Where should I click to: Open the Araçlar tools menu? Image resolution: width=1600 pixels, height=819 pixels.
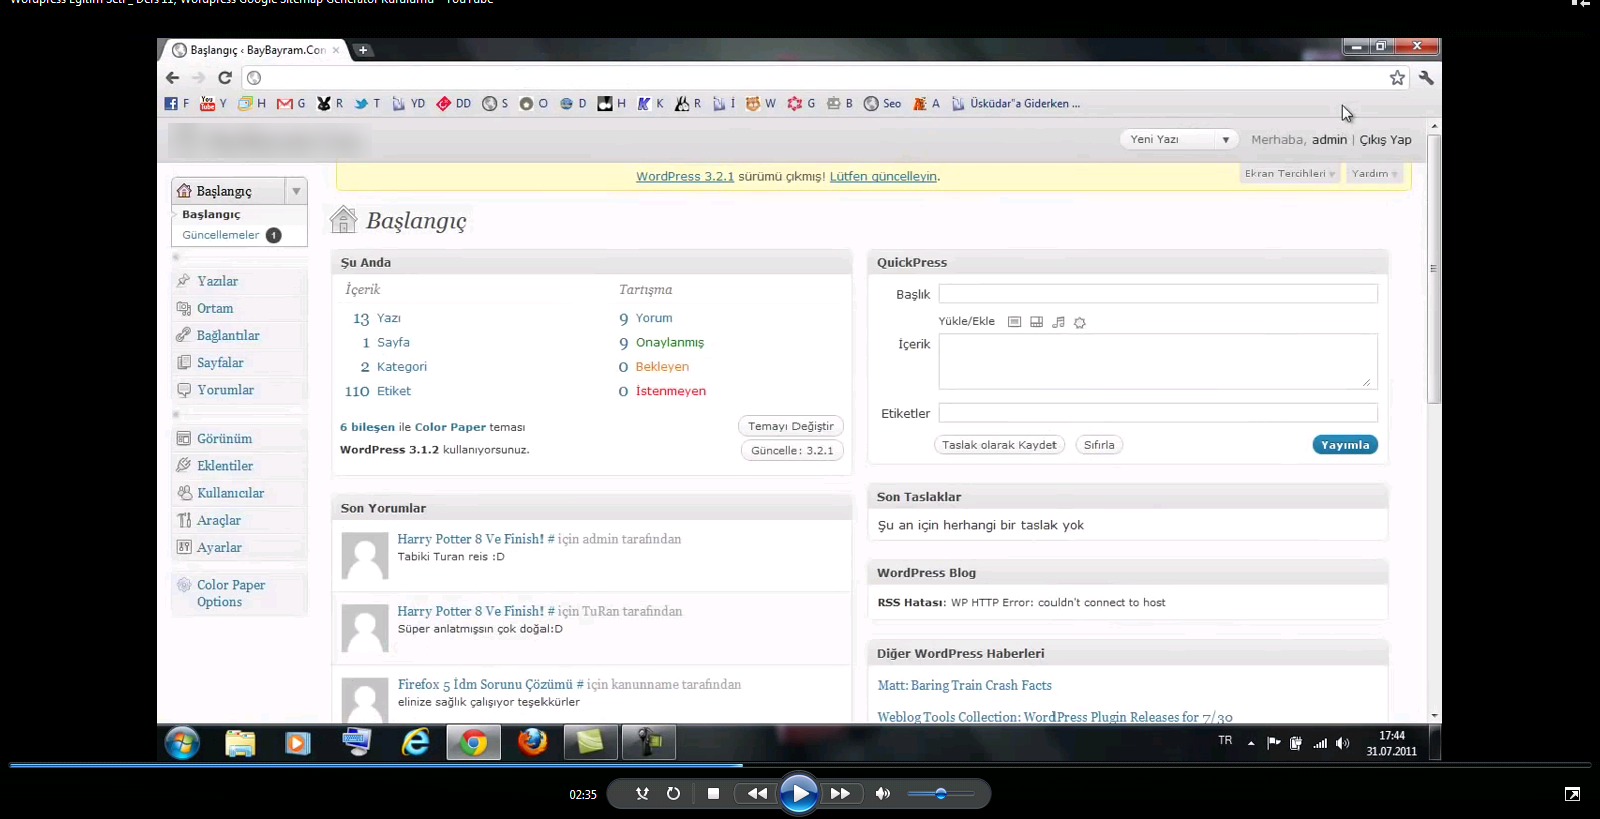coord(219,520)
